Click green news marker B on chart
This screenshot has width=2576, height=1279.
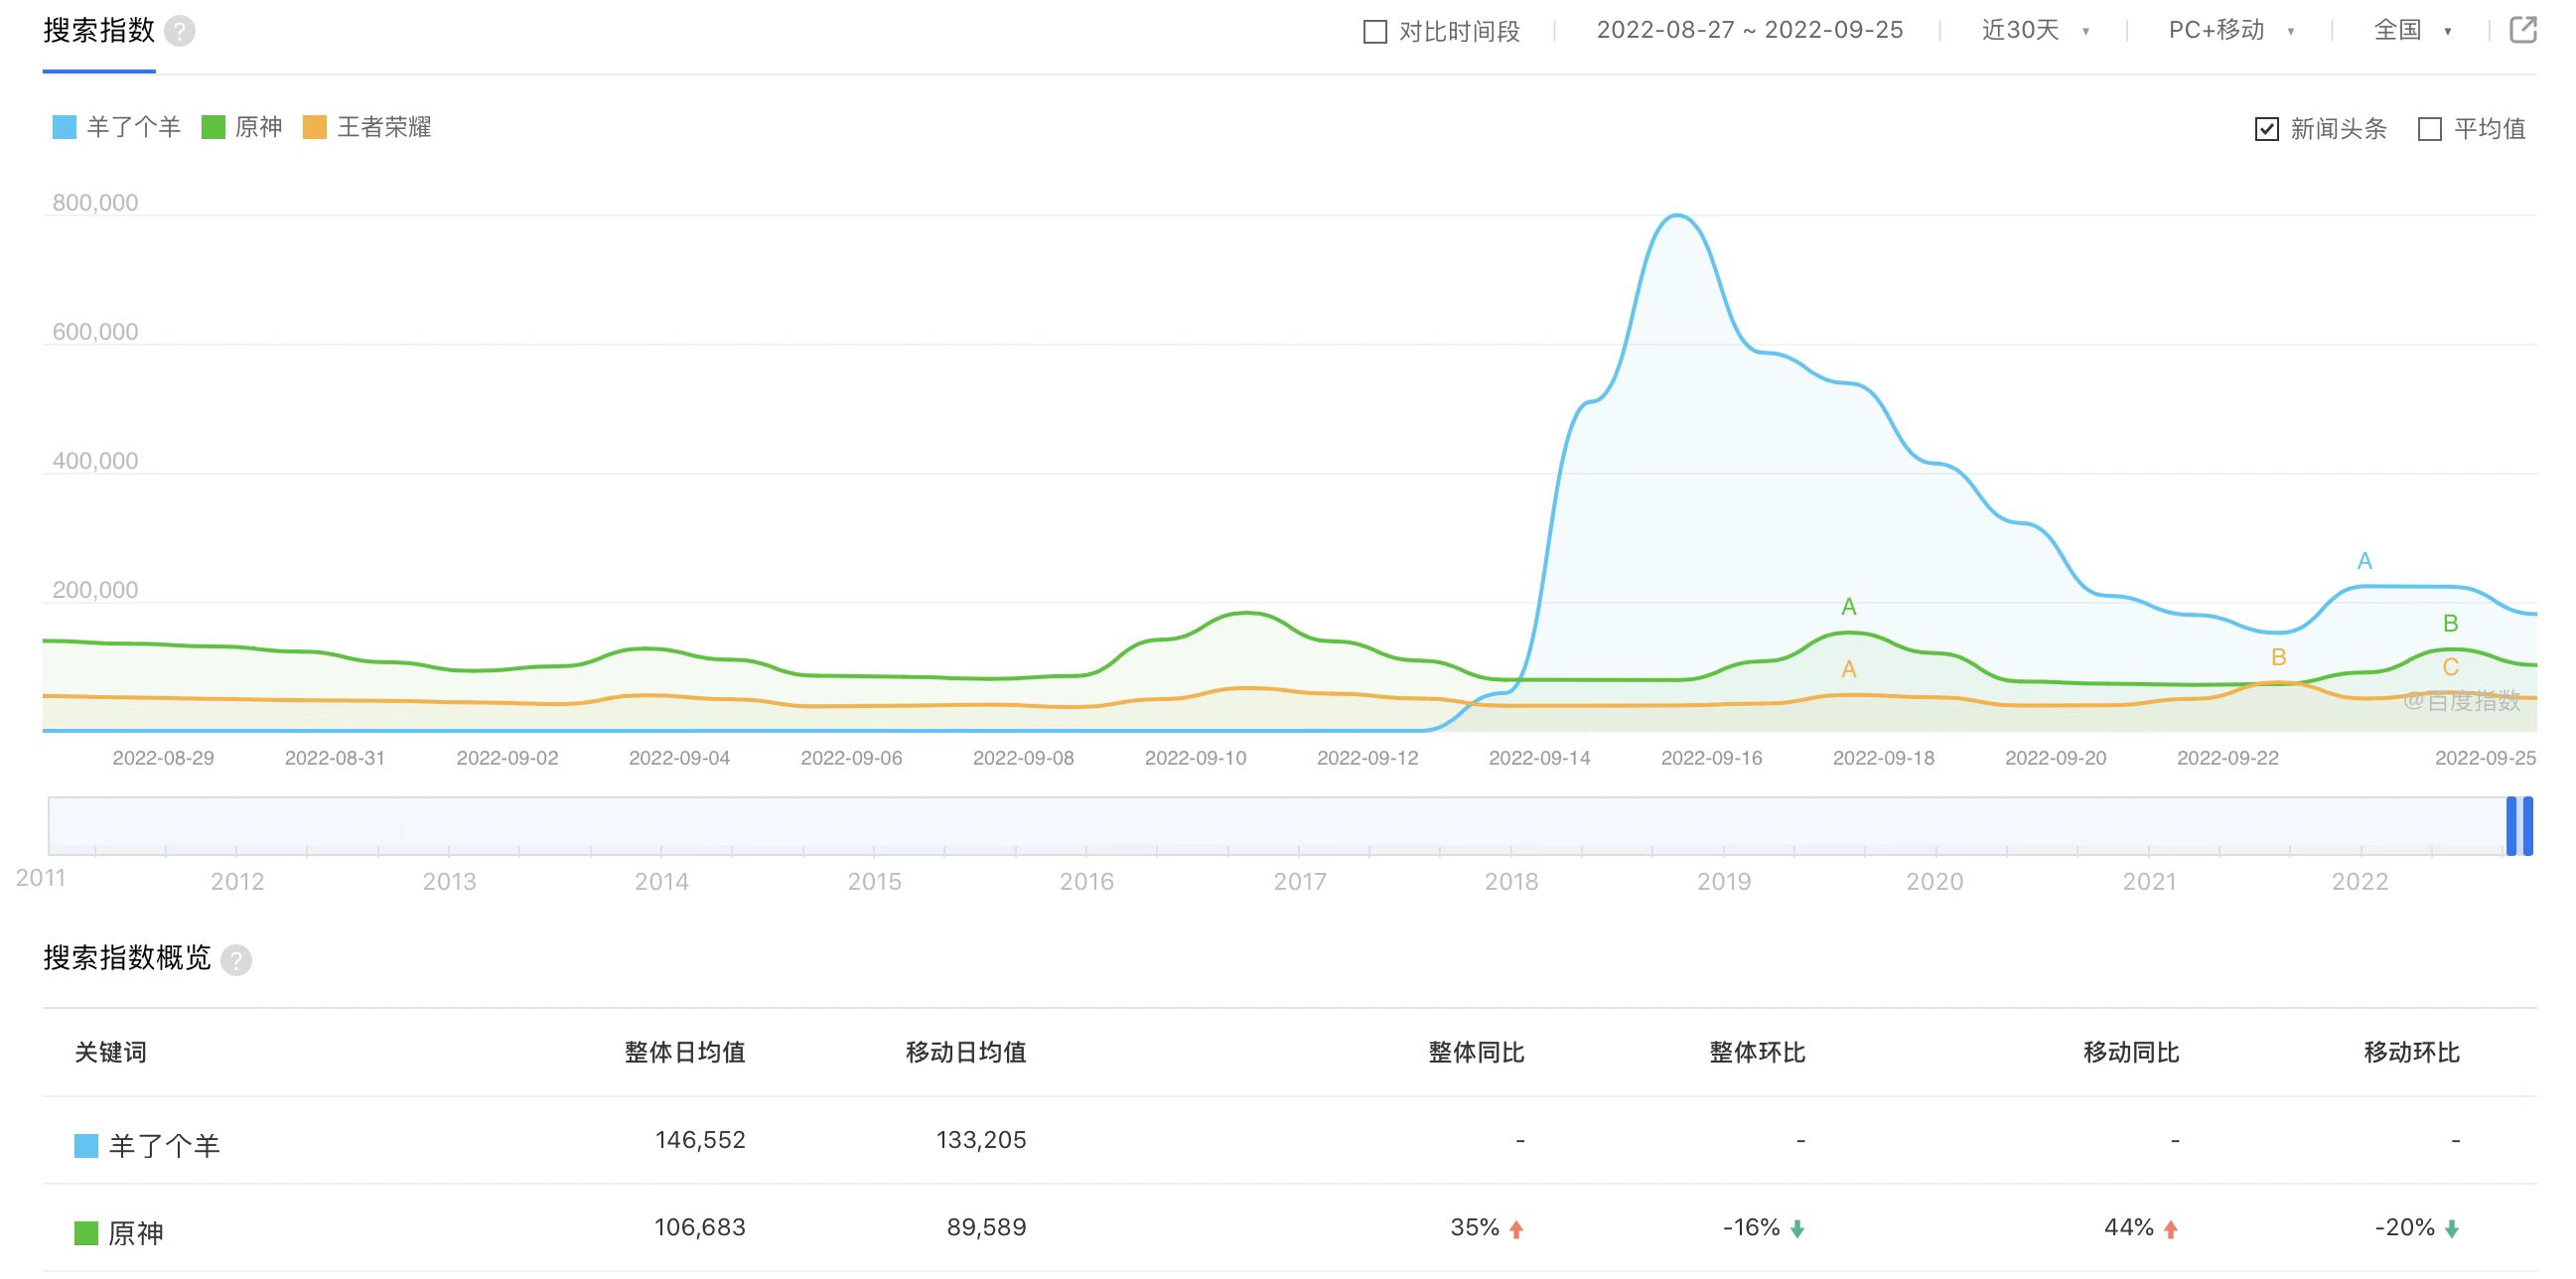[2450, 623]
